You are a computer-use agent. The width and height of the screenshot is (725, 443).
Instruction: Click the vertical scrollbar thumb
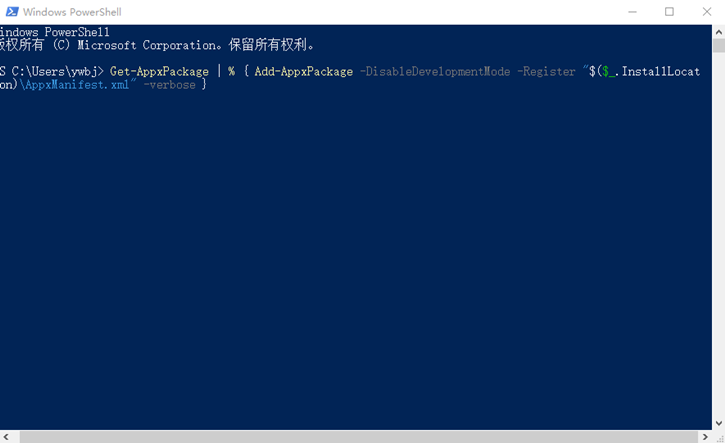pos(718,45)
